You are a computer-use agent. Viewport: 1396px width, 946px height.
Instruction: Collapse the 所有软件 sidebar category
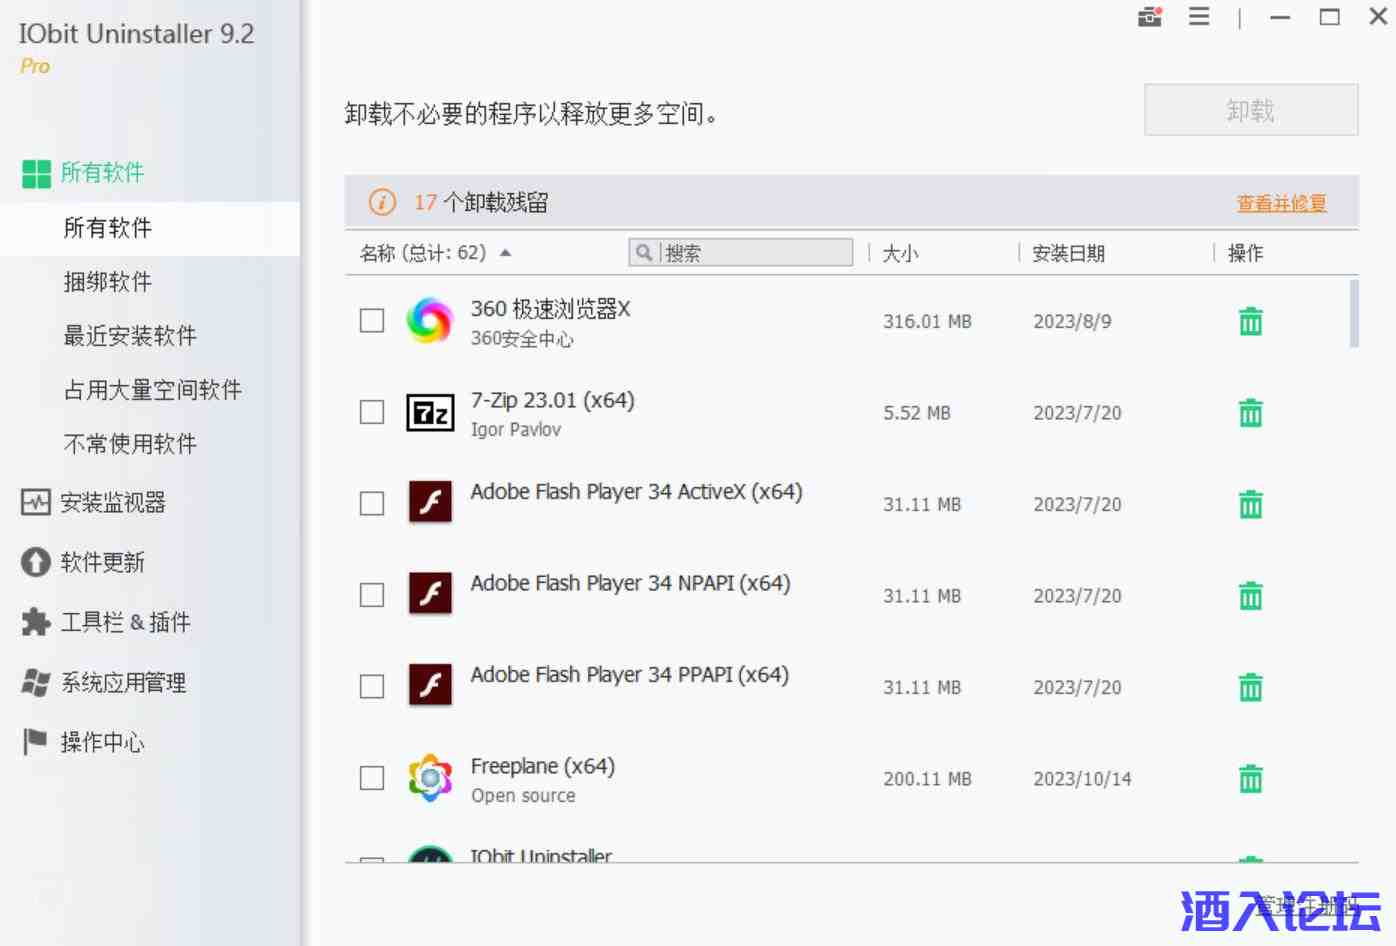click(x=100, y=173)
